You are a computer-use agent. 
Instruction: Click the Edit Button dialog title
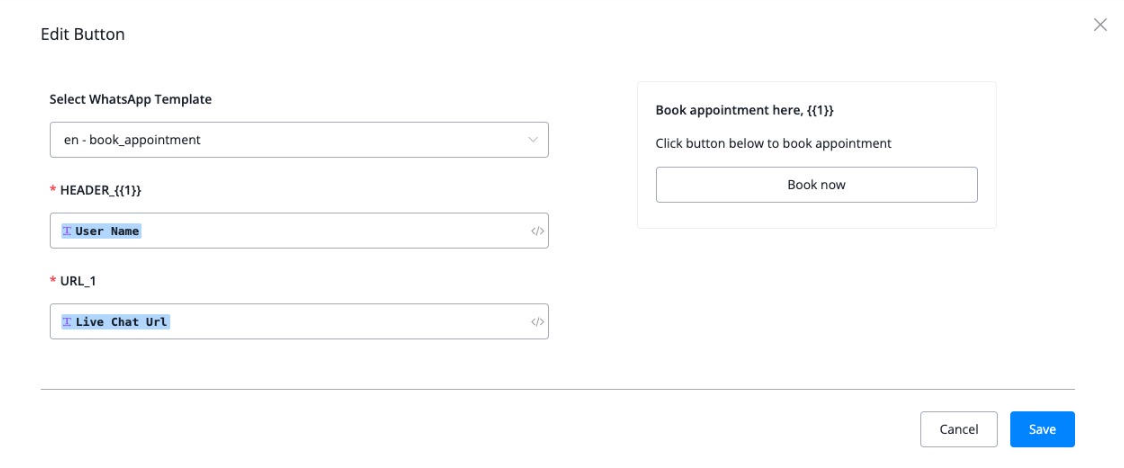(x=82, y=35)
